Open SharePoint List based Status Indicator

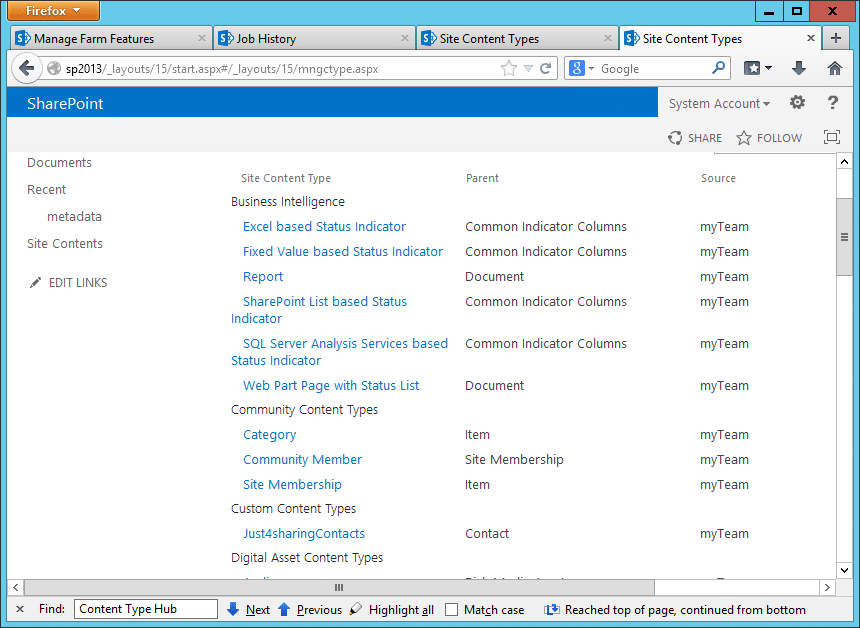pos(325,302)
